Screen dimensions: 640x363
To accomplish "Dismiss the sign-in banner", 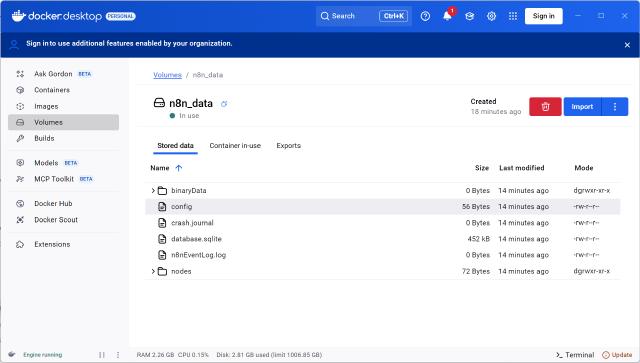I will pos(627,45).
